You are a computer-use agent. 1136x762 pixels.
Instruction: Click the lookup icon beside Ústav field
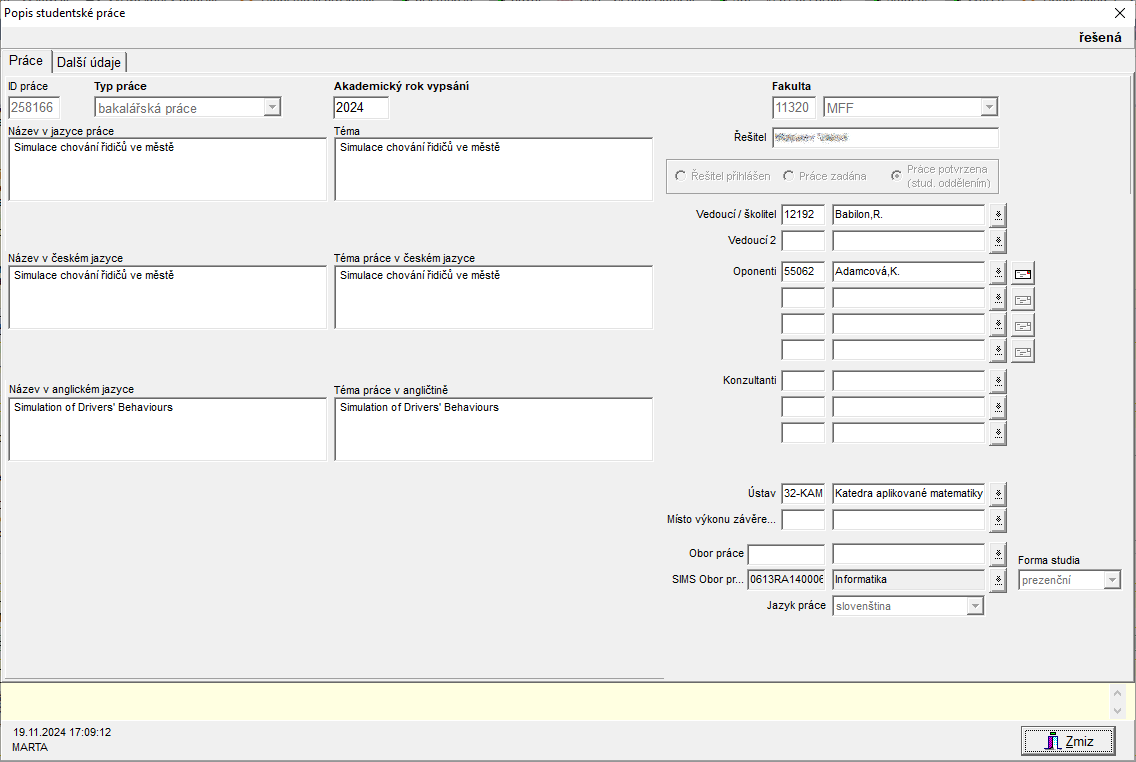tap(998, 494)
